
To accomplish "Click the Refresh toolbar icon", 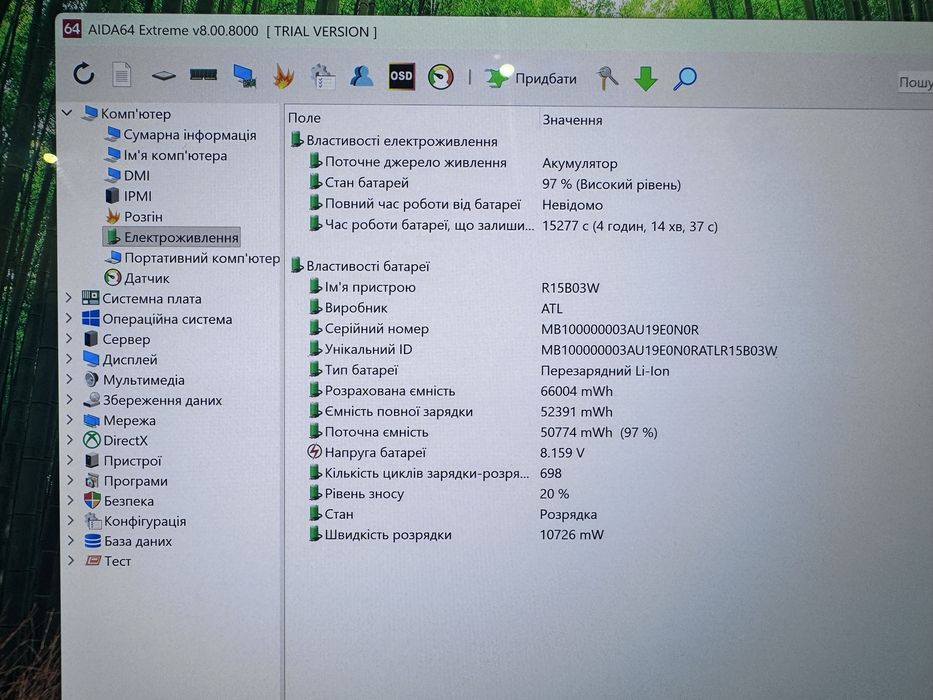I will pos(84,74).
